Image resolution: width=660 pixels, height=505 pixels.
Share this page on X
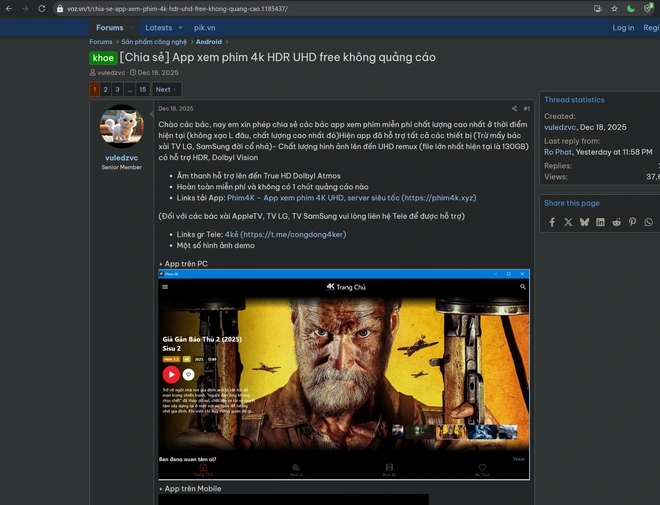568,222
